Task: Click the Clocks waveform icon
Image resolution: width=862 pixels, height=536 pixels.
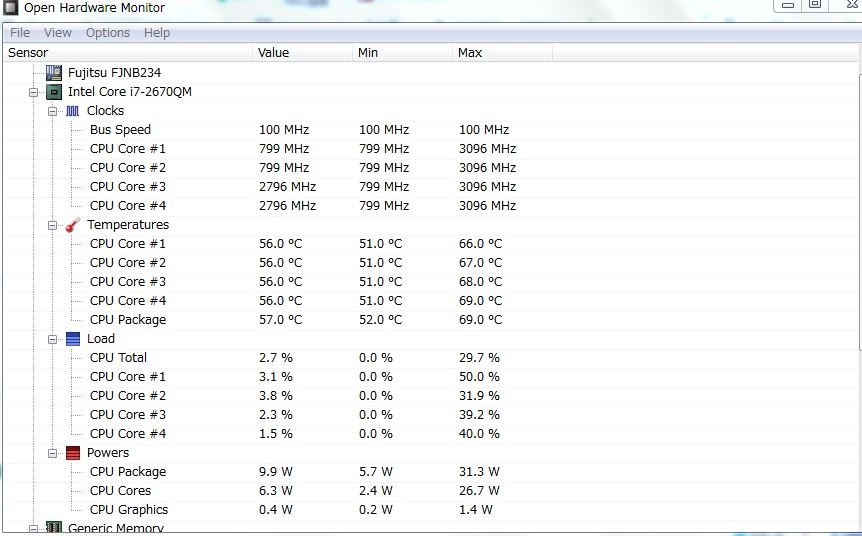Action: tap(73, 111)
